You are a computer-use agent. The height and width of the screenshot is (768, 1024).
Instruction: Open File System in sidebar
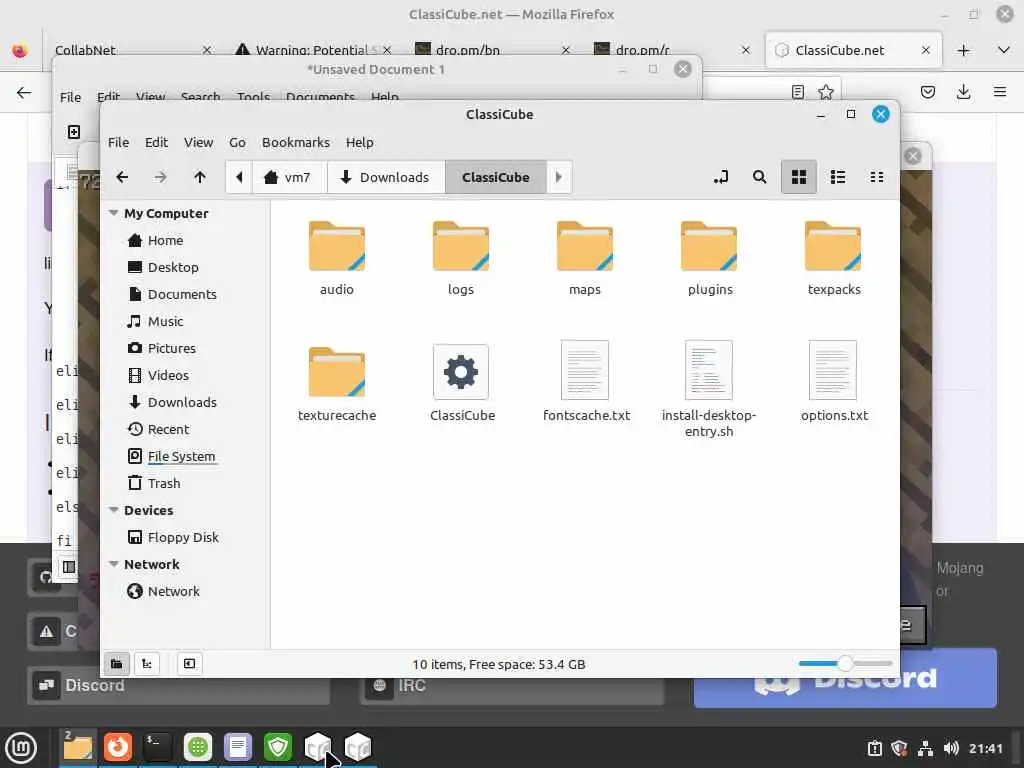click(x=181, y=456)
